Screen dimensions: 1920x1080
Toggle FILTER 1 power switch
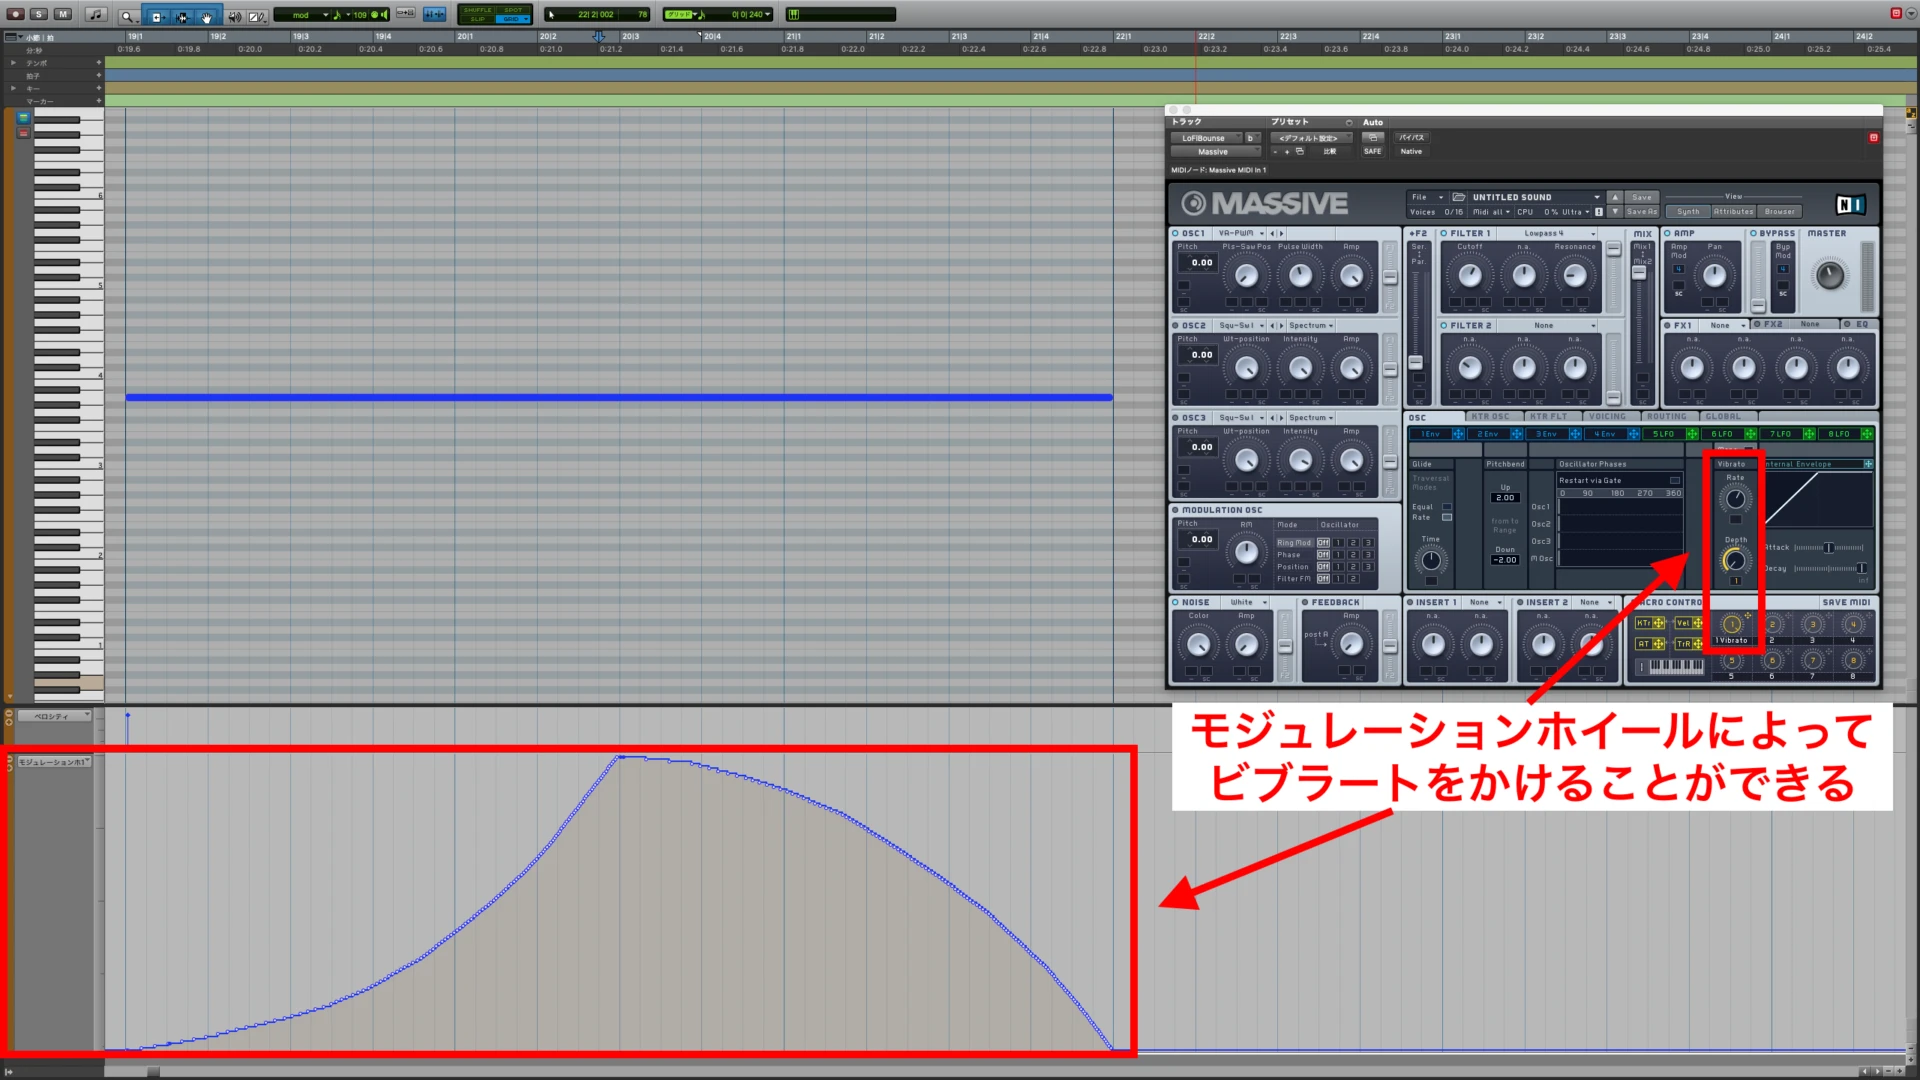click(1444, 233)
